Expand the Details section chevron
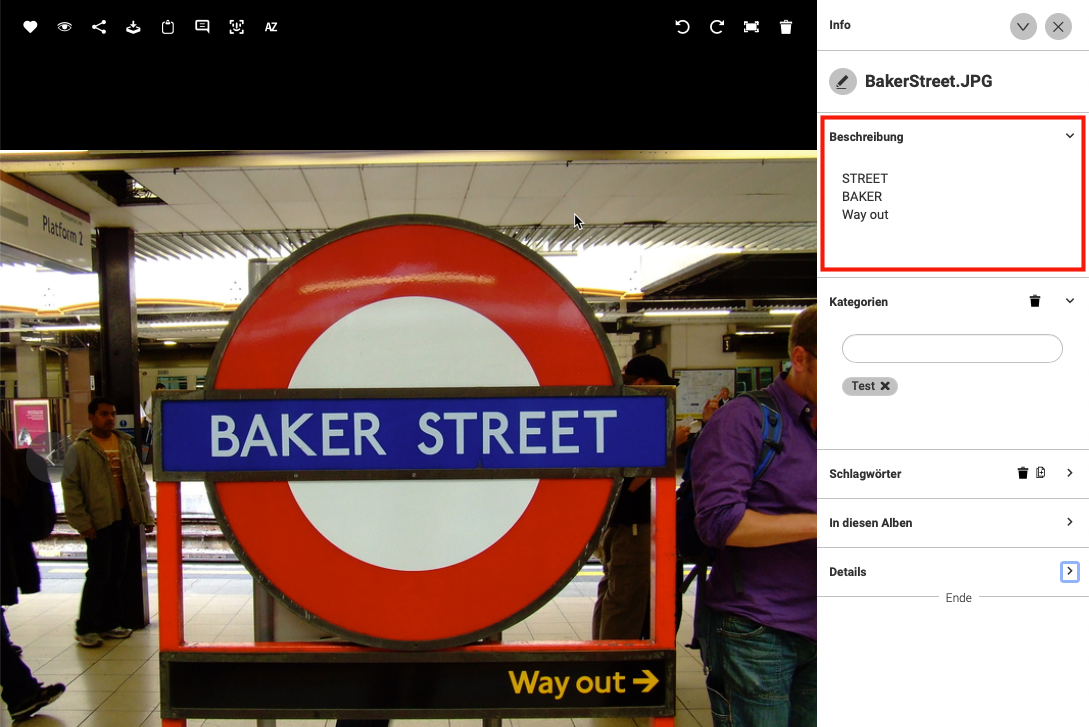Viewport: 1089px width, 727px height. coord(1070,571)
